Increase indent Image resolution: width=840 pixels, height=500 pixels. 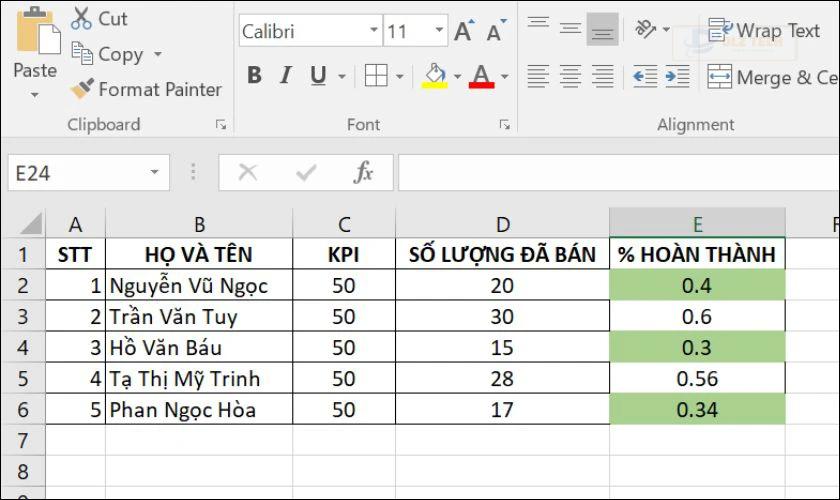[678, 77]
